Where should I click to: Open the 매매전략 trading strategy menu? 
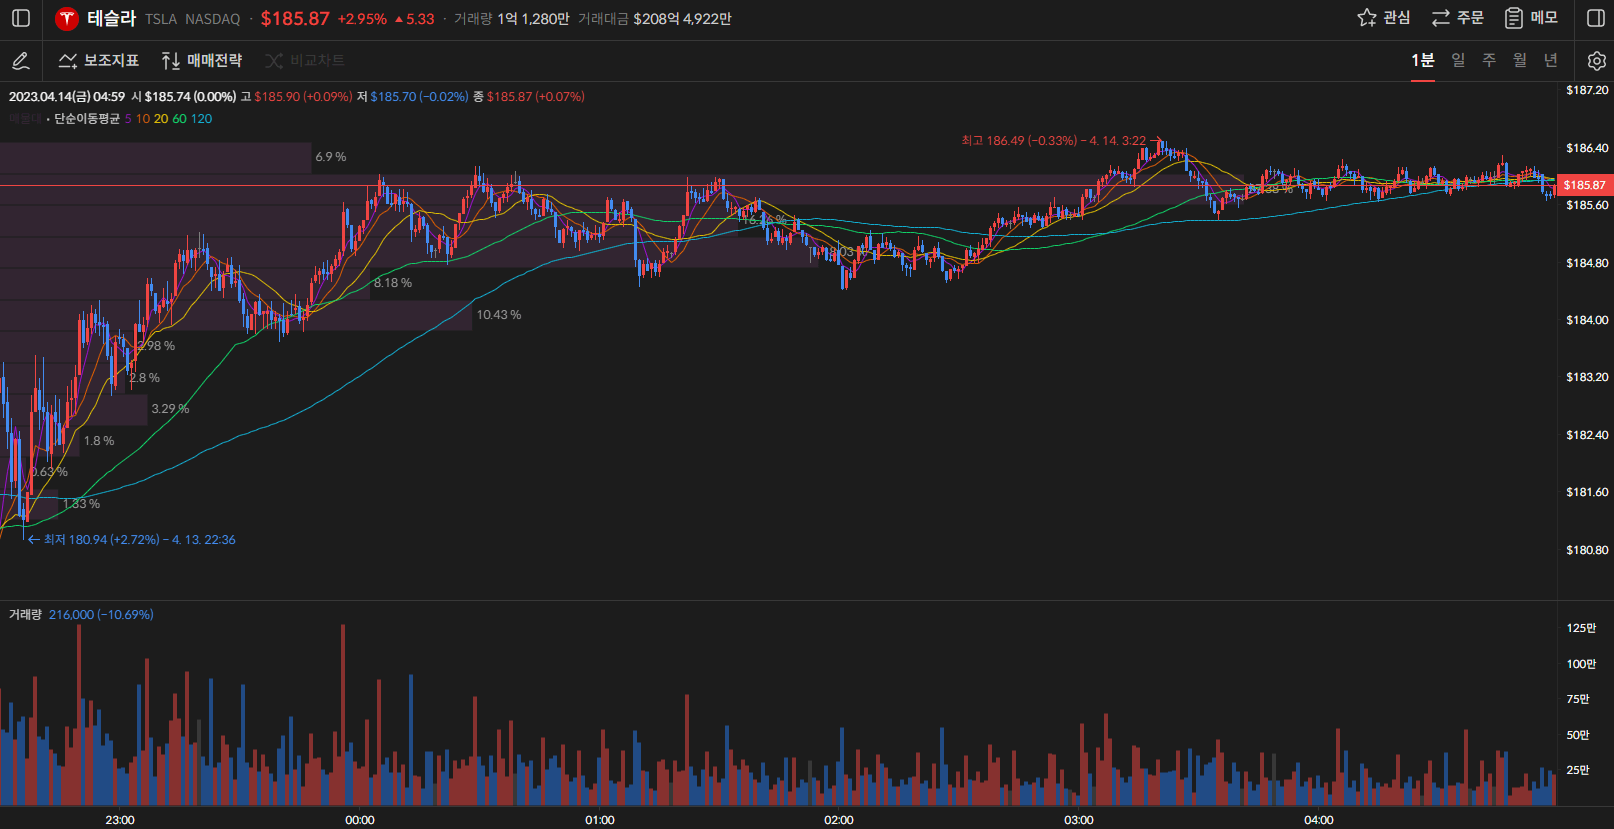(x=201, y=61)
